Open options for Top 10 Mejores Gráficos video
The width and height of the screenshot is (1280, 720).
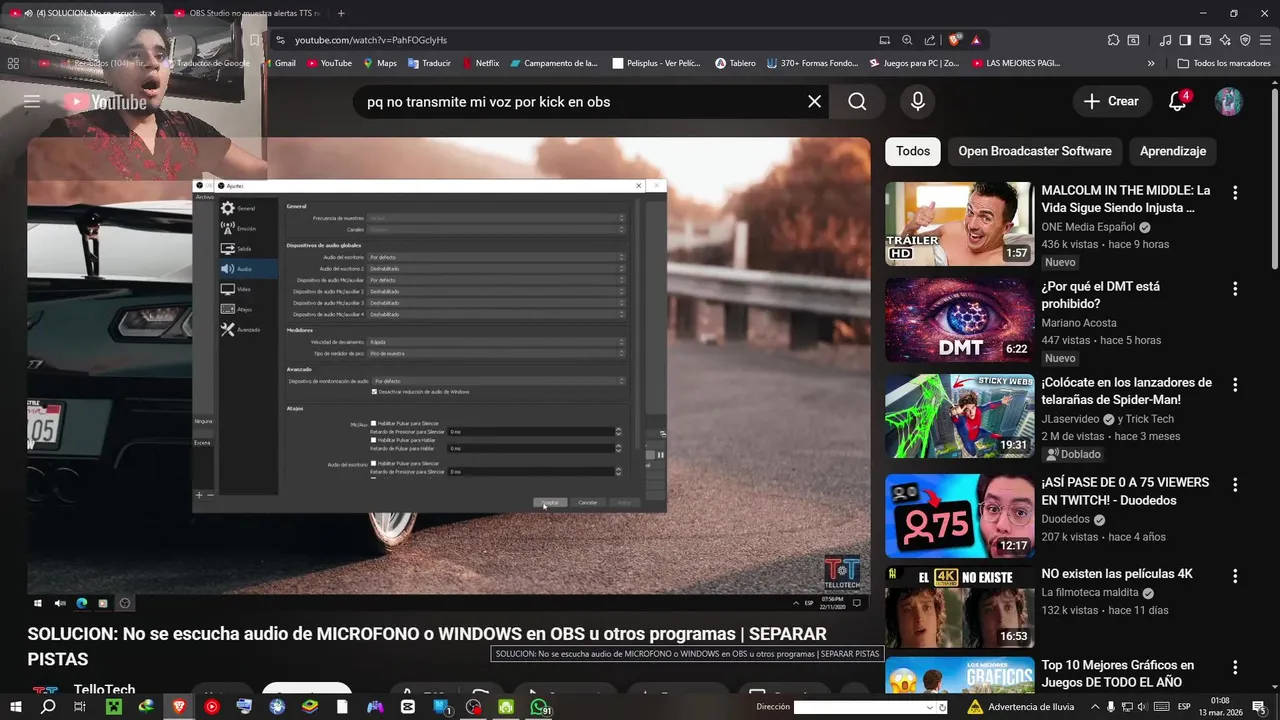pos(1235,667)
